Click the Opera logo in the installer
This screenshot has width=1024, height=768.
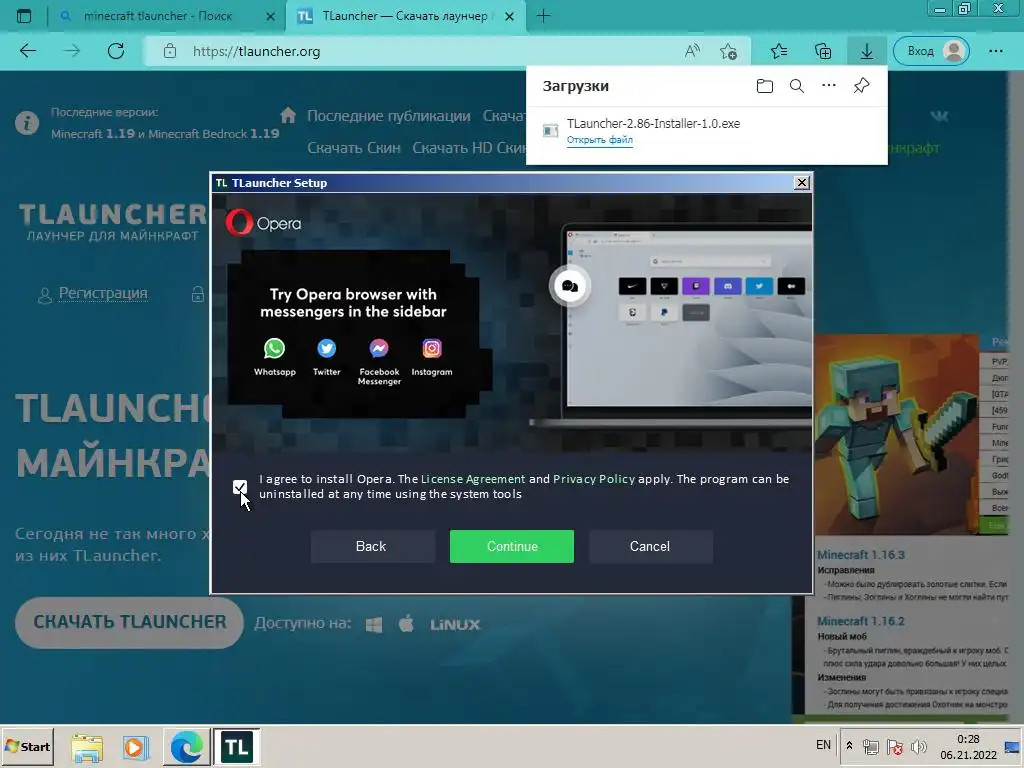coord(264,223)
